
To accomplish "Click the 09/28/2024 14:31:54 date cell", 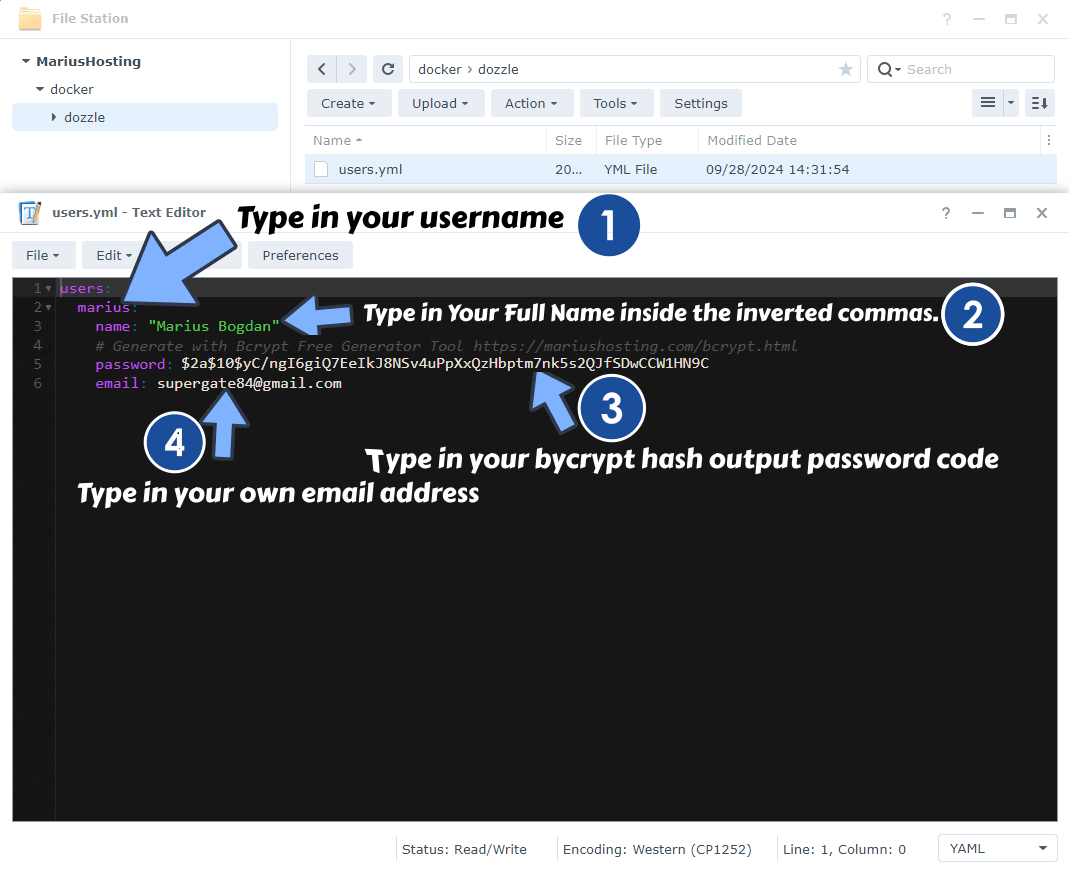I will (x=777, y=169).
